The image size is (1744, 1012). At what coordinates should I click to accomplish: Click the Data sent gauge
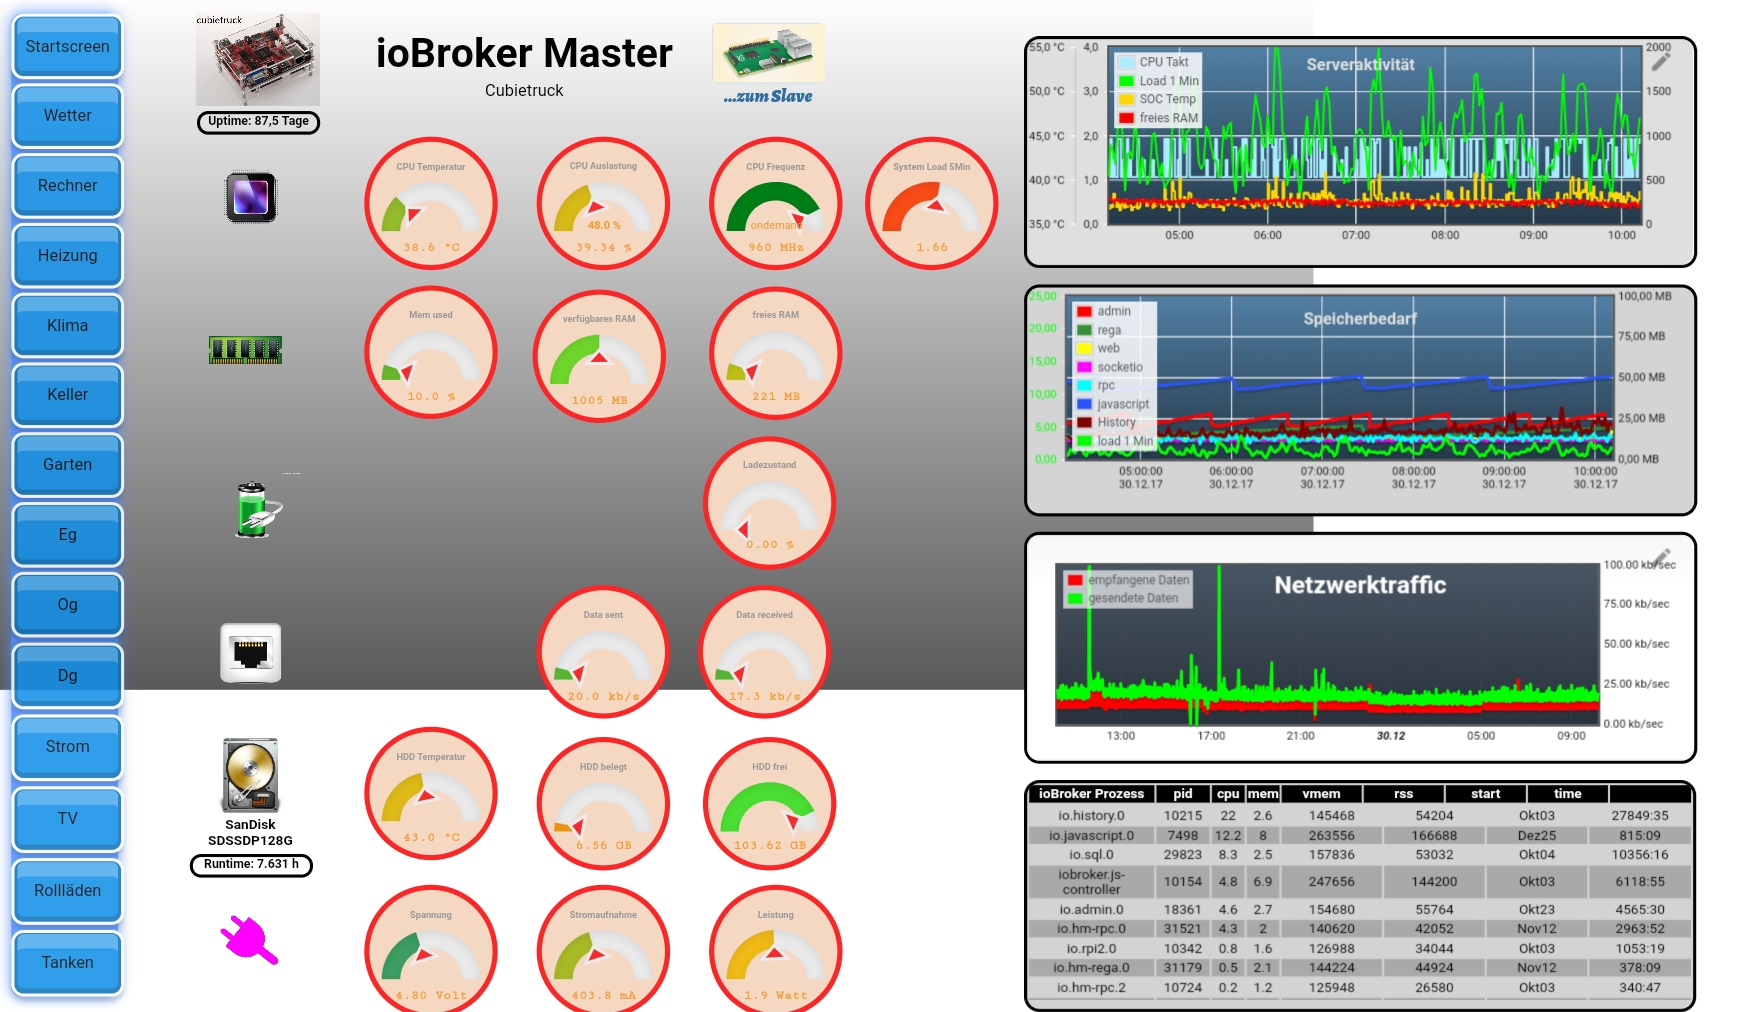click(x=603, y=652)
